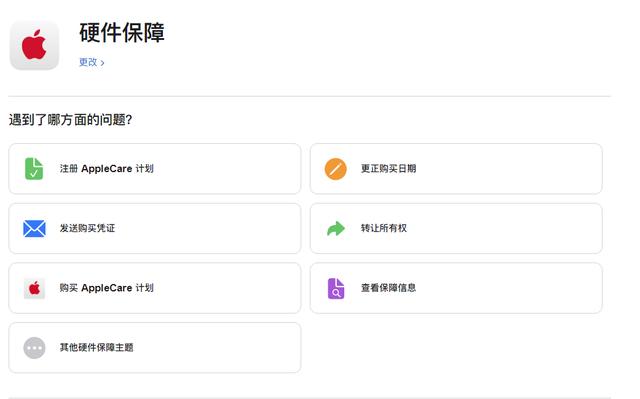
Task: Choose the 购买 AppleCare 计划 label
Action: click(107, 288)
